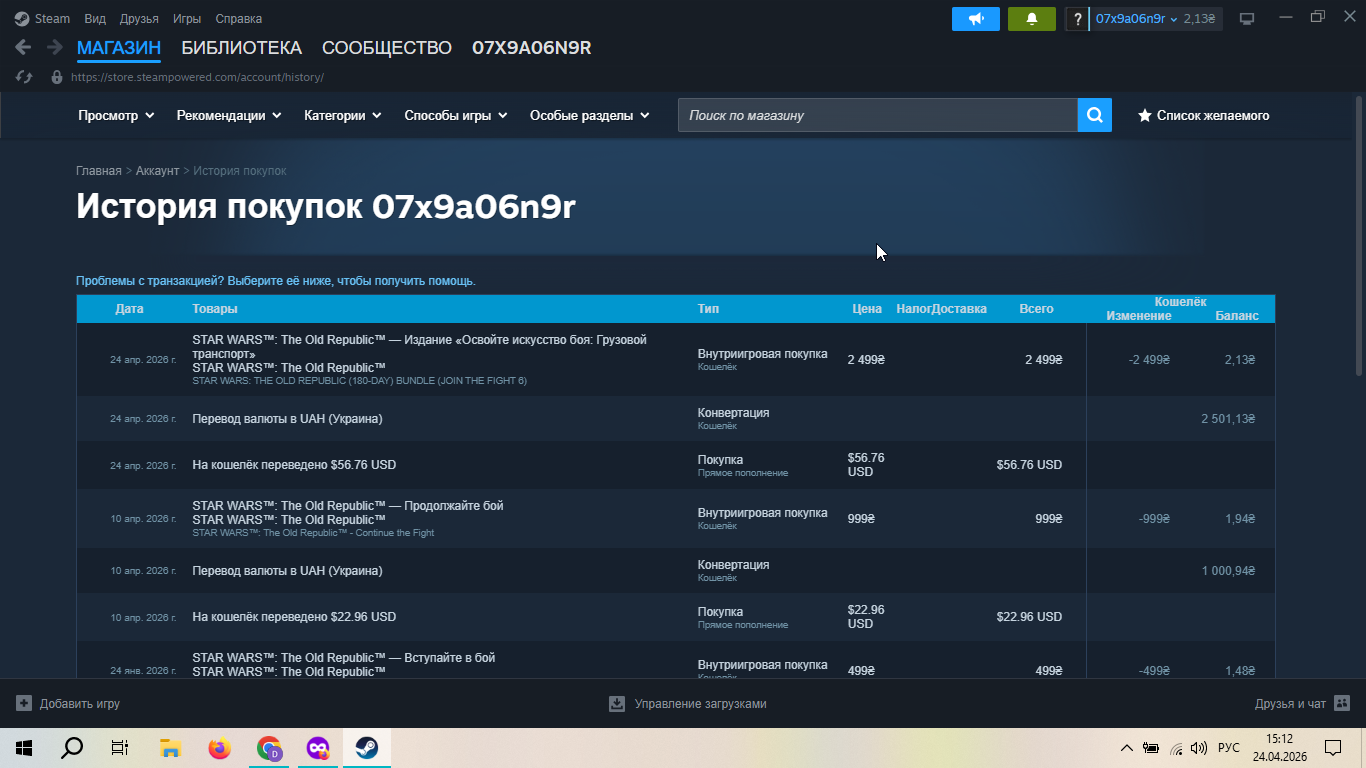Screen dimensions: 1366x768
Task: Expand the Рекомендации dropdown
Action: click(x=229, y=115)
